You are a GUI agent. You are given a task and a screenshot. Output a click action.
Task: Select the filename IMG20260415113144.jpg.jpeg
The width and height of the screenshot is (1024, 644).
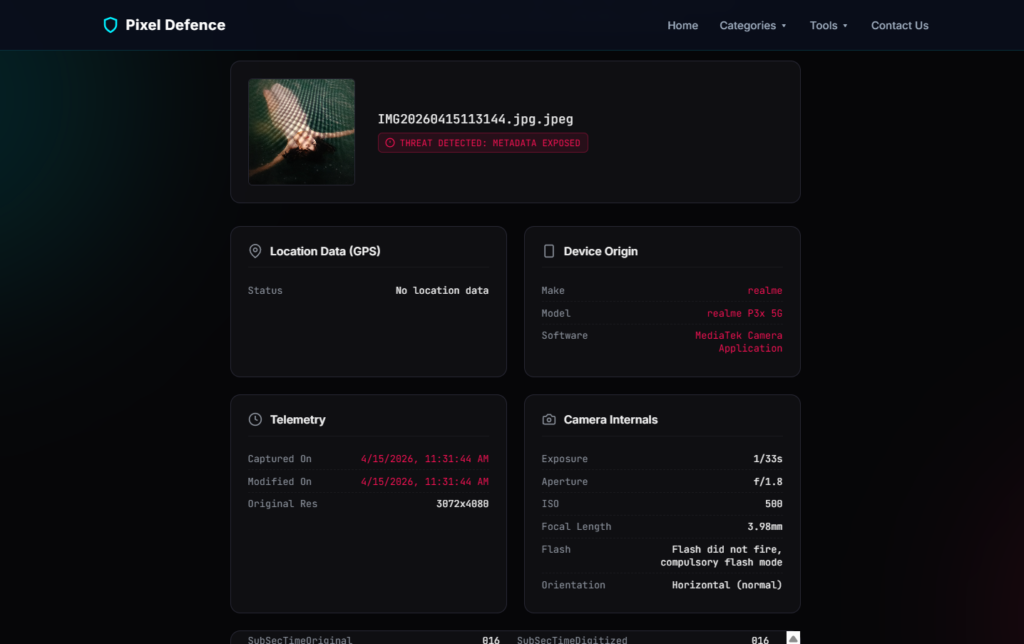[x=475, y=119]
